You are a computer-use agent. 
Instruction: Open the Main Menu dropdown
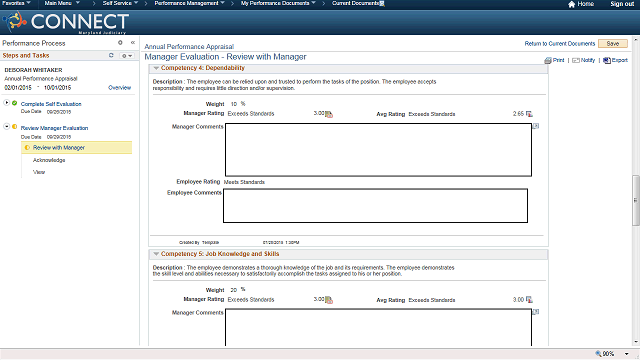(62, 3)
